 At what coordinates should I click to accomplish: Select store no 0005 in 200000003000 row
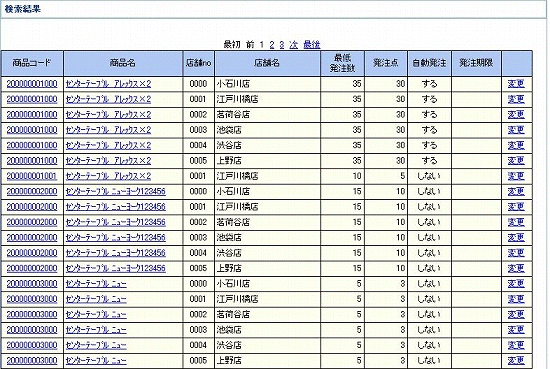[198, 361]
